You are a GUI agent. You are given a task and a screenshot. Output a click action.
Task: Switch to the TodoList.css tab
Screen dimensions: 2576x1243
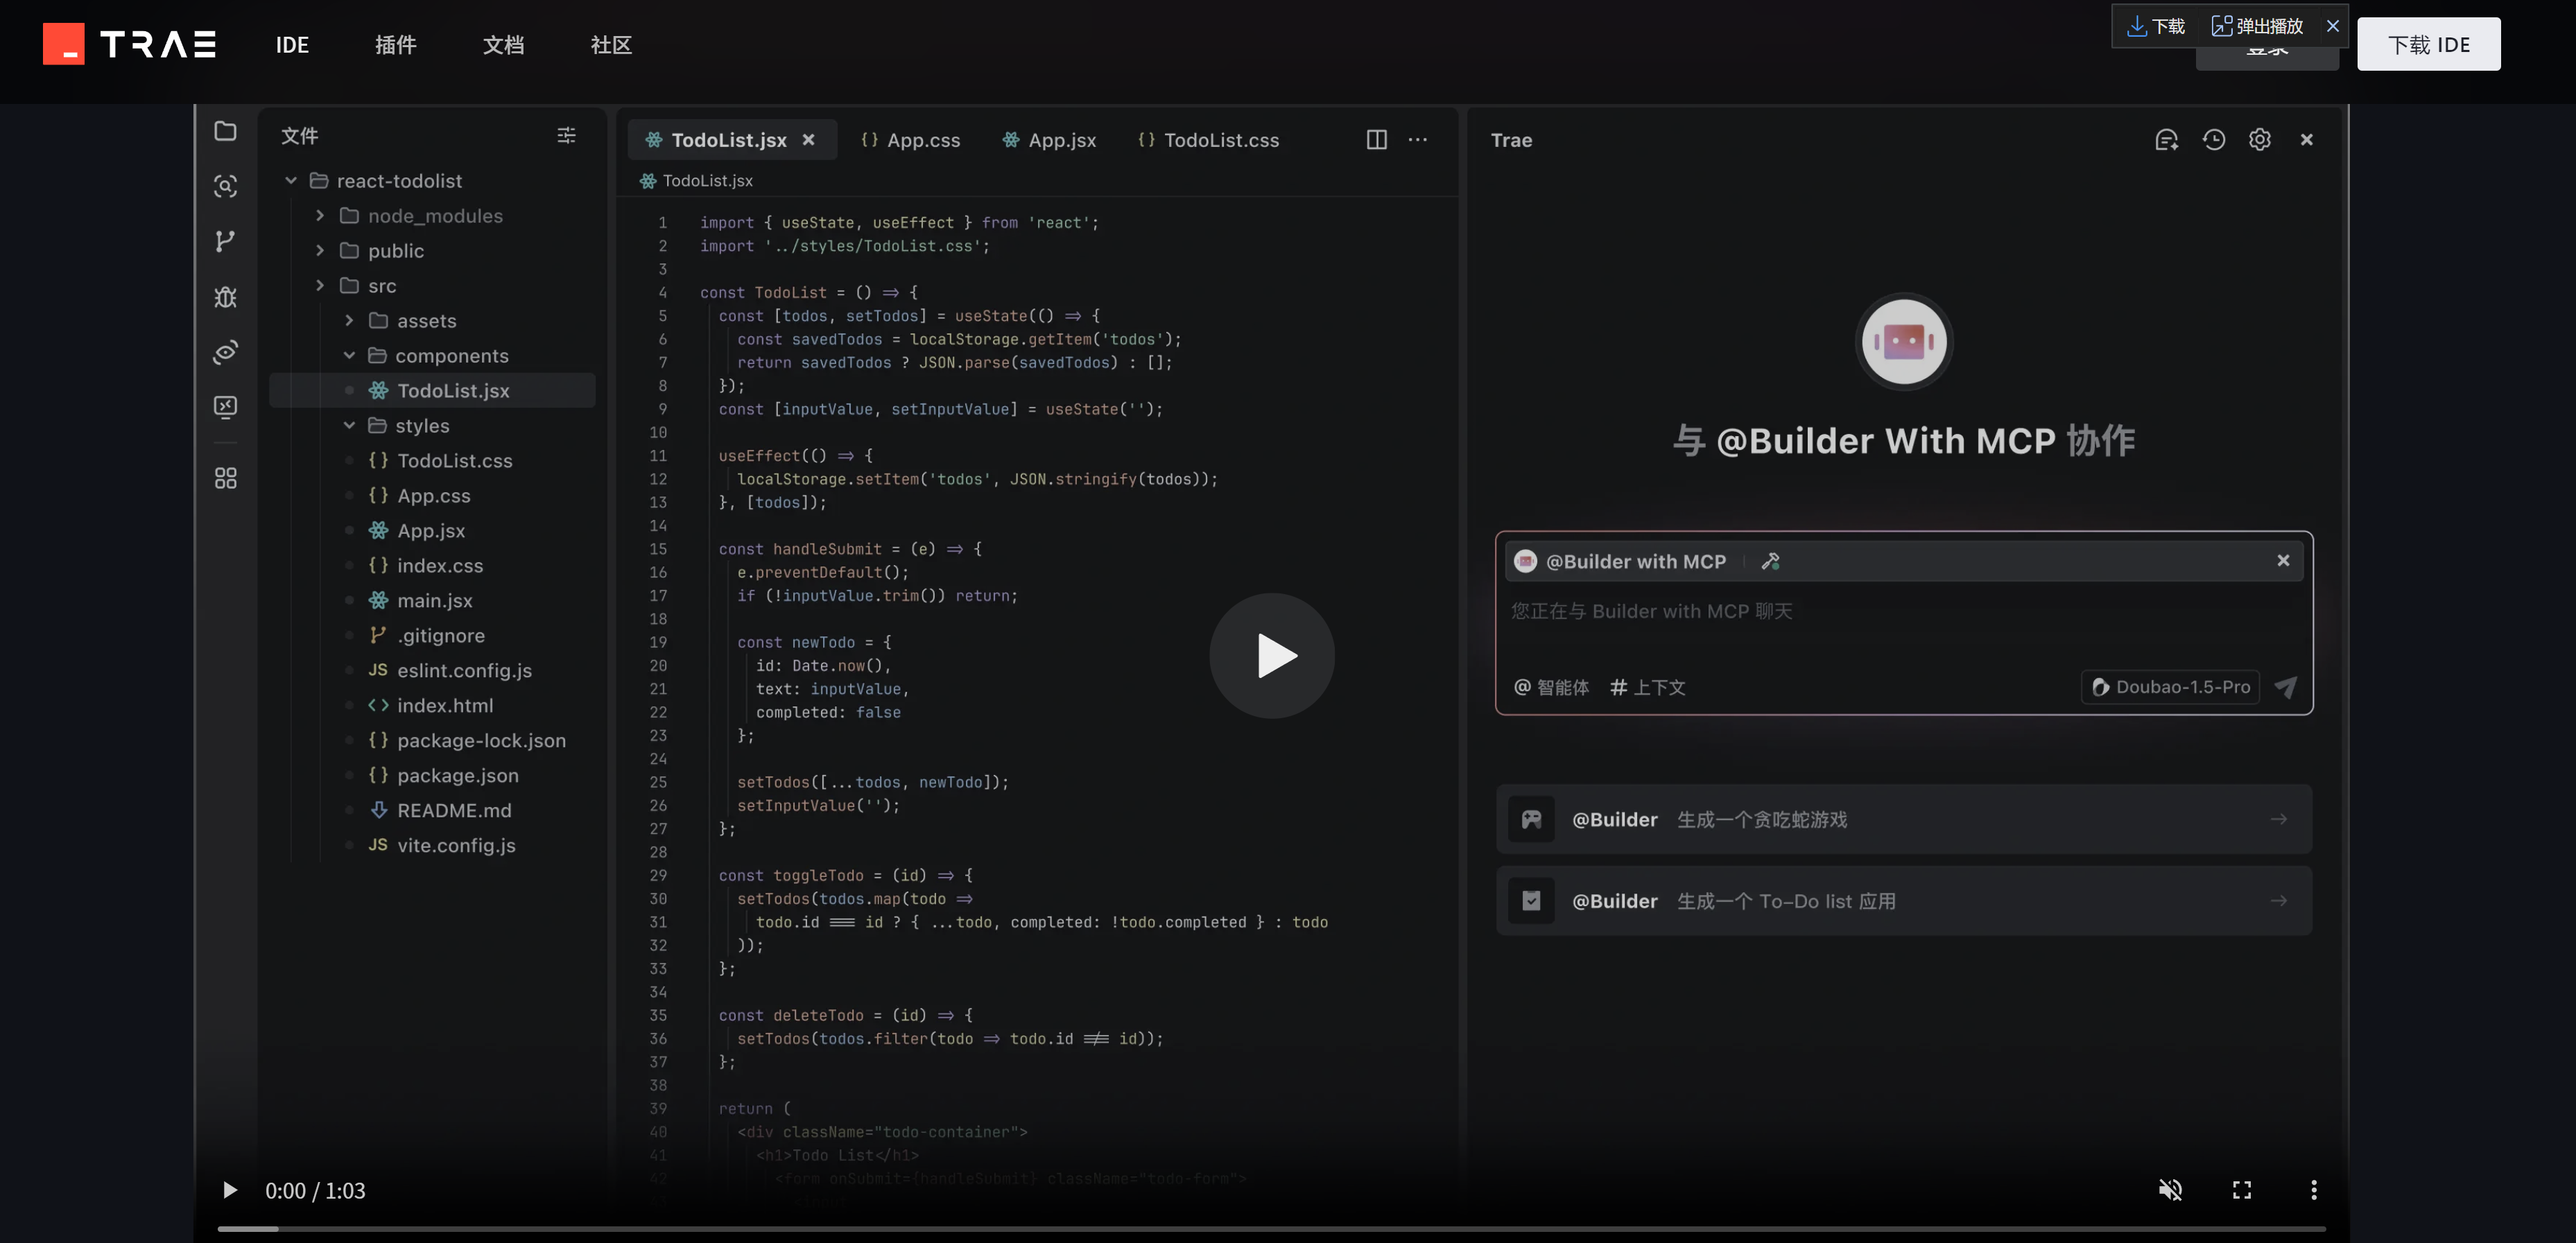pos(1208,140)
